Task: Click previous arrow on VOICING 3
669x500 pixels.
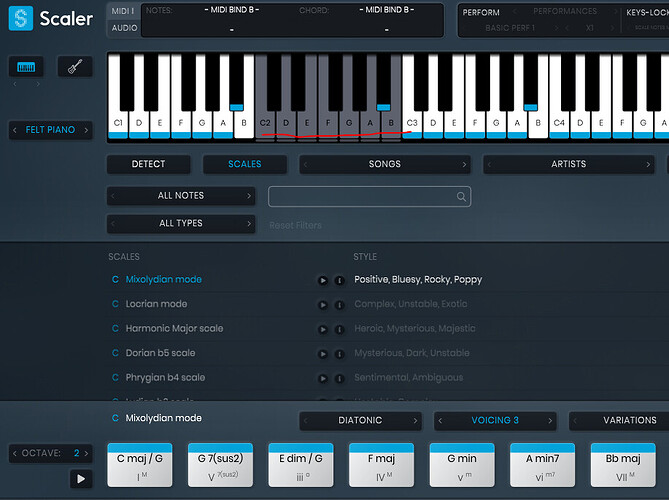Action: pyautogui.click(x=440, y=421)
